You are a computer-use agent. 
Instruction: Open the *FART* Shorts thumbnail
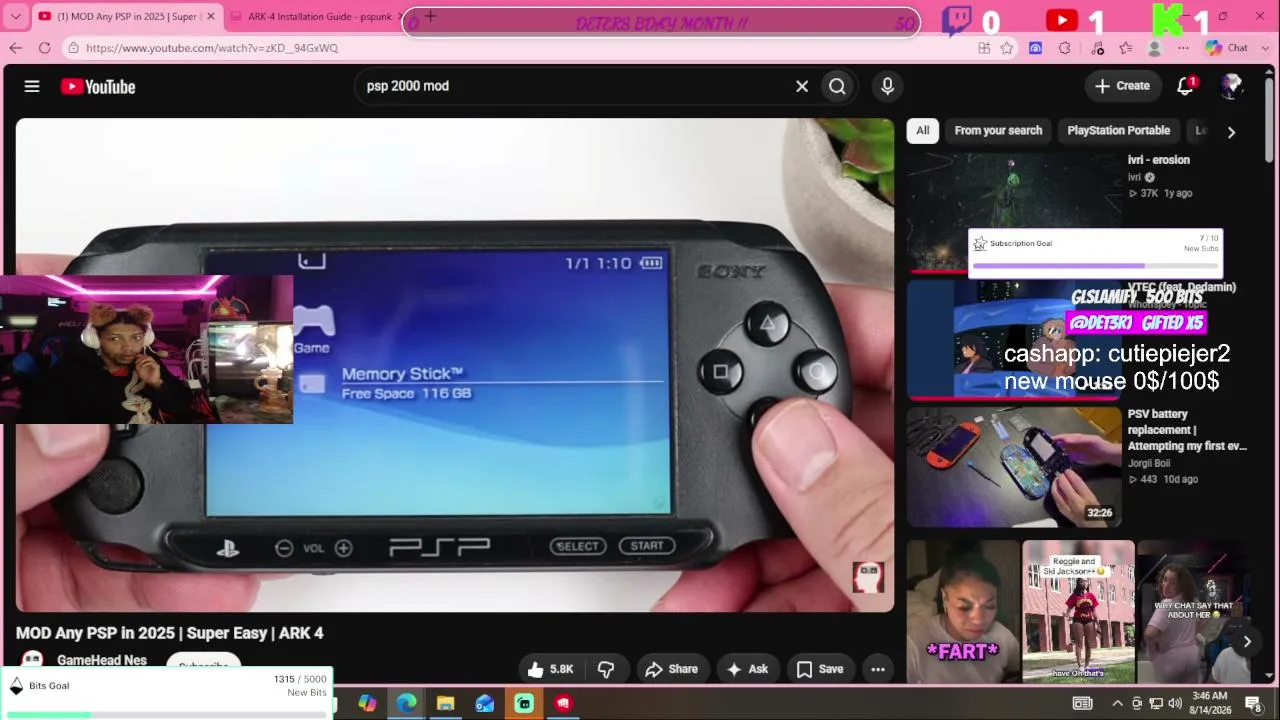(x=962, y=612)
